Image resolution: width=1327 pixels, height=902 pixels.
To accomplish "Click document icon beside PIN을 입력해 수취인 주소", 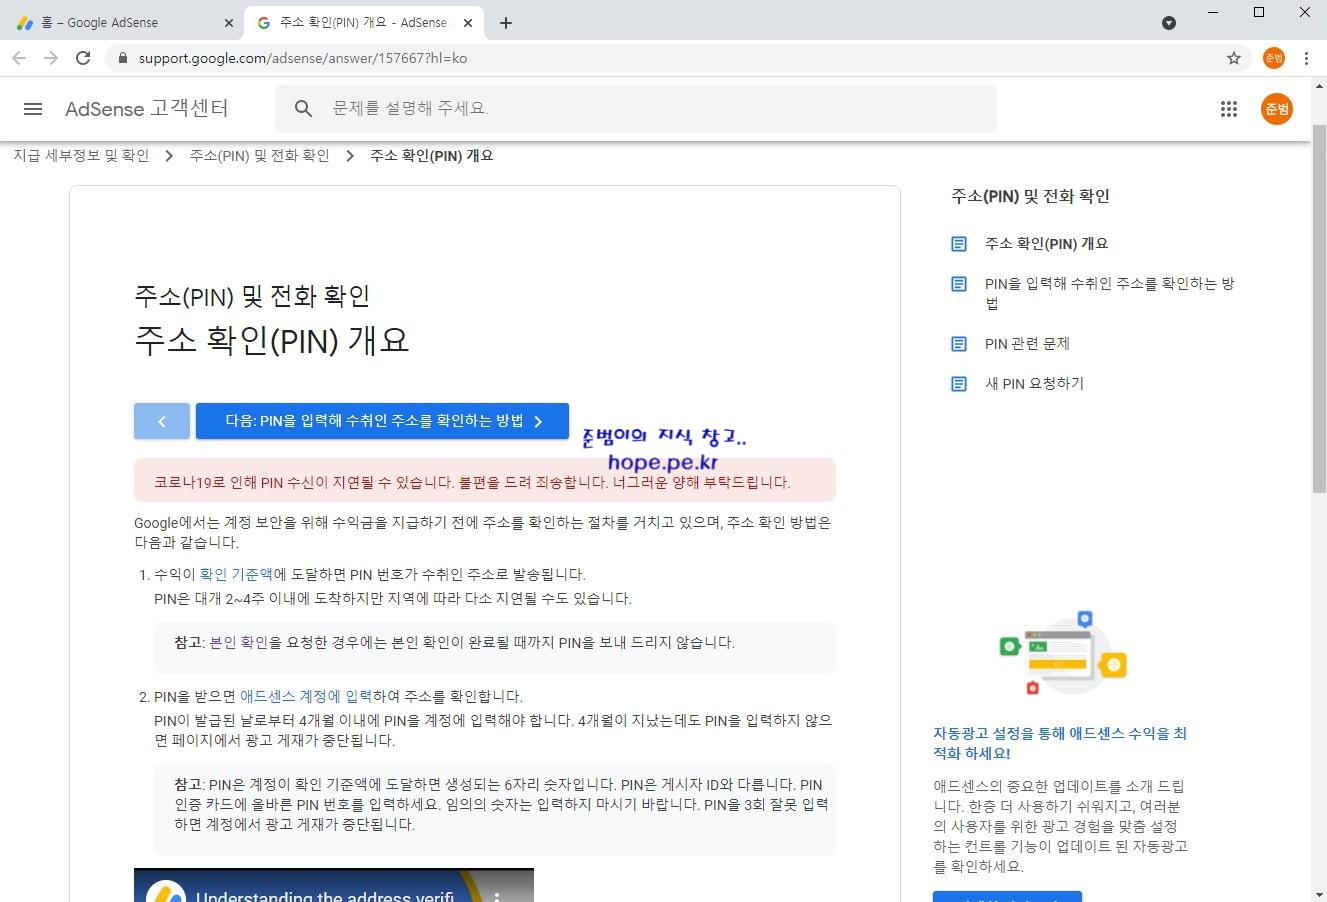I will pos(959,284).
